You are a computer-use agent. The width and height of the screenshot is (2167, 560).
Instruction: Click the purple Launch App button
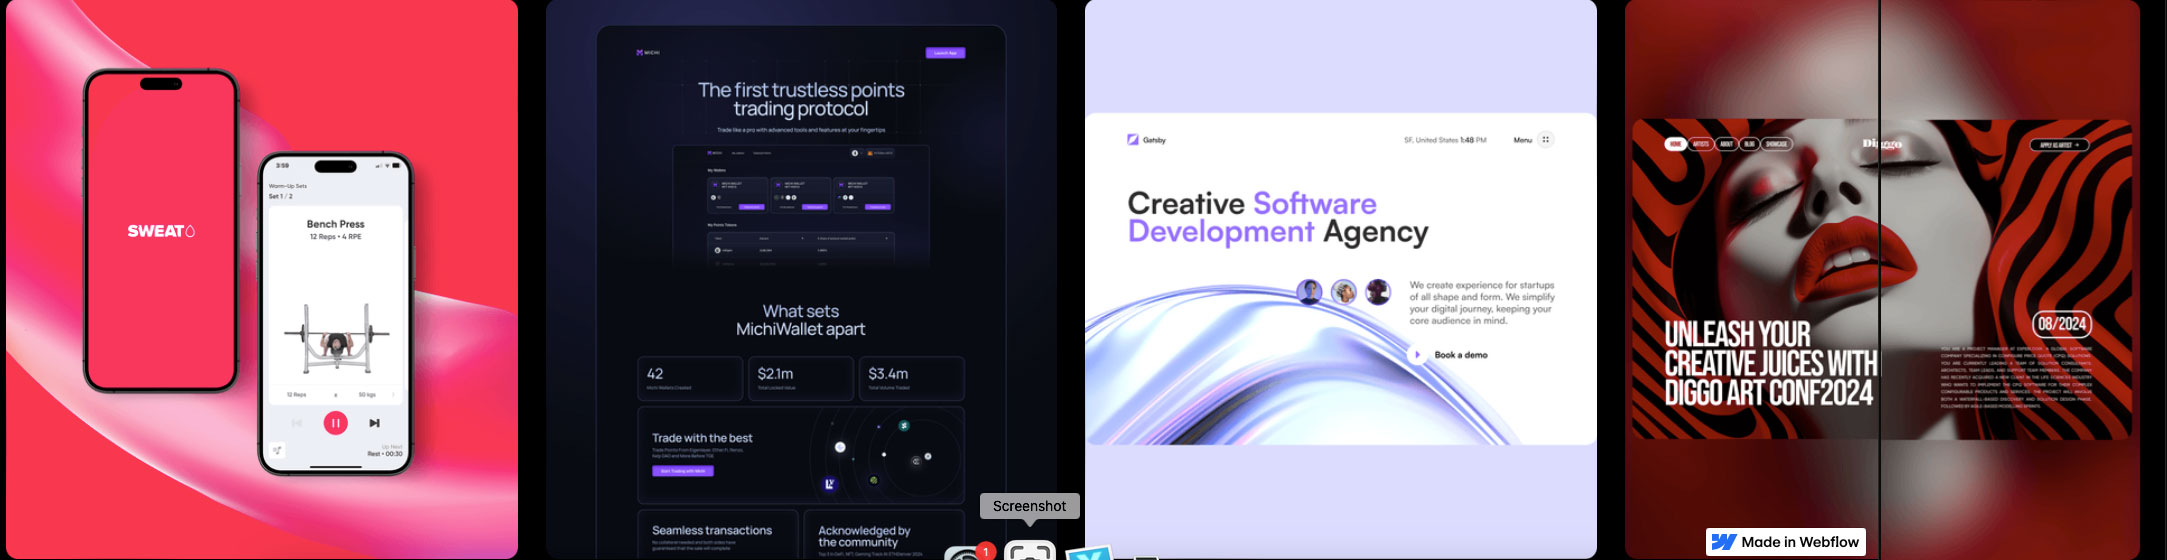click(945, 53)
